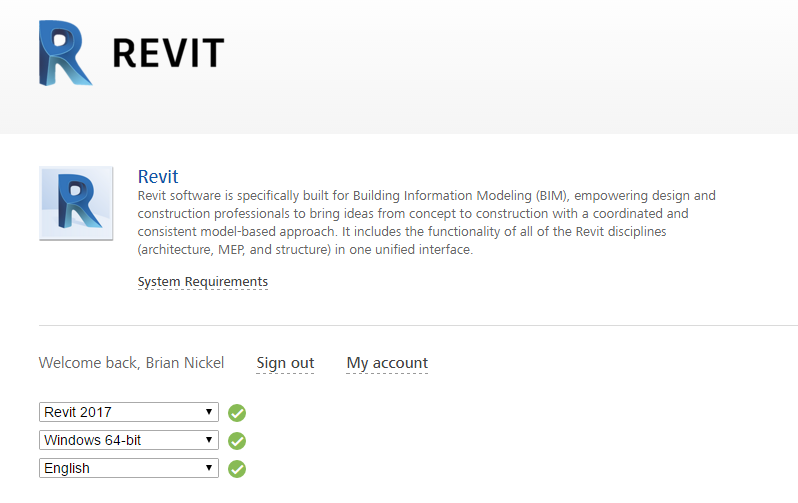Click the green checkmark beside English
Image resolution: width=798 pixels, height=503 pixels.
tap(237, 468)
